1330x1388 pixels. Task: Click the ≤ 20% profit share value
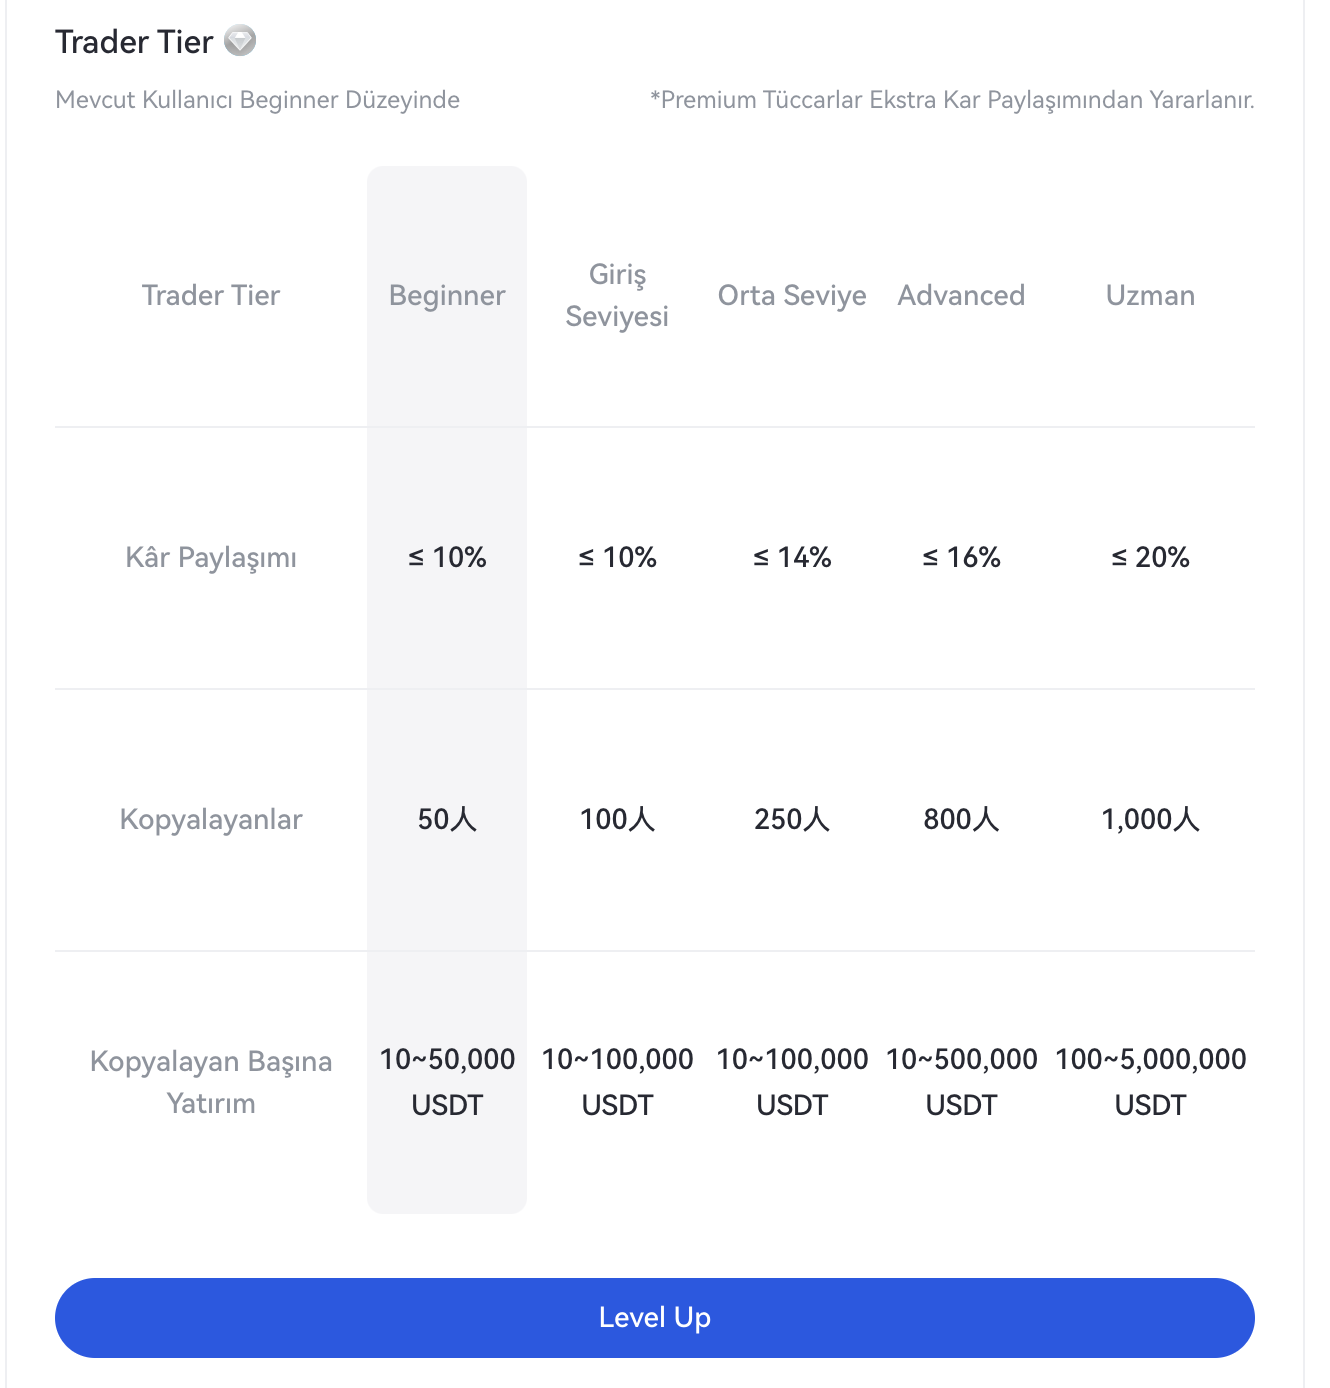tap(1150, 558)
